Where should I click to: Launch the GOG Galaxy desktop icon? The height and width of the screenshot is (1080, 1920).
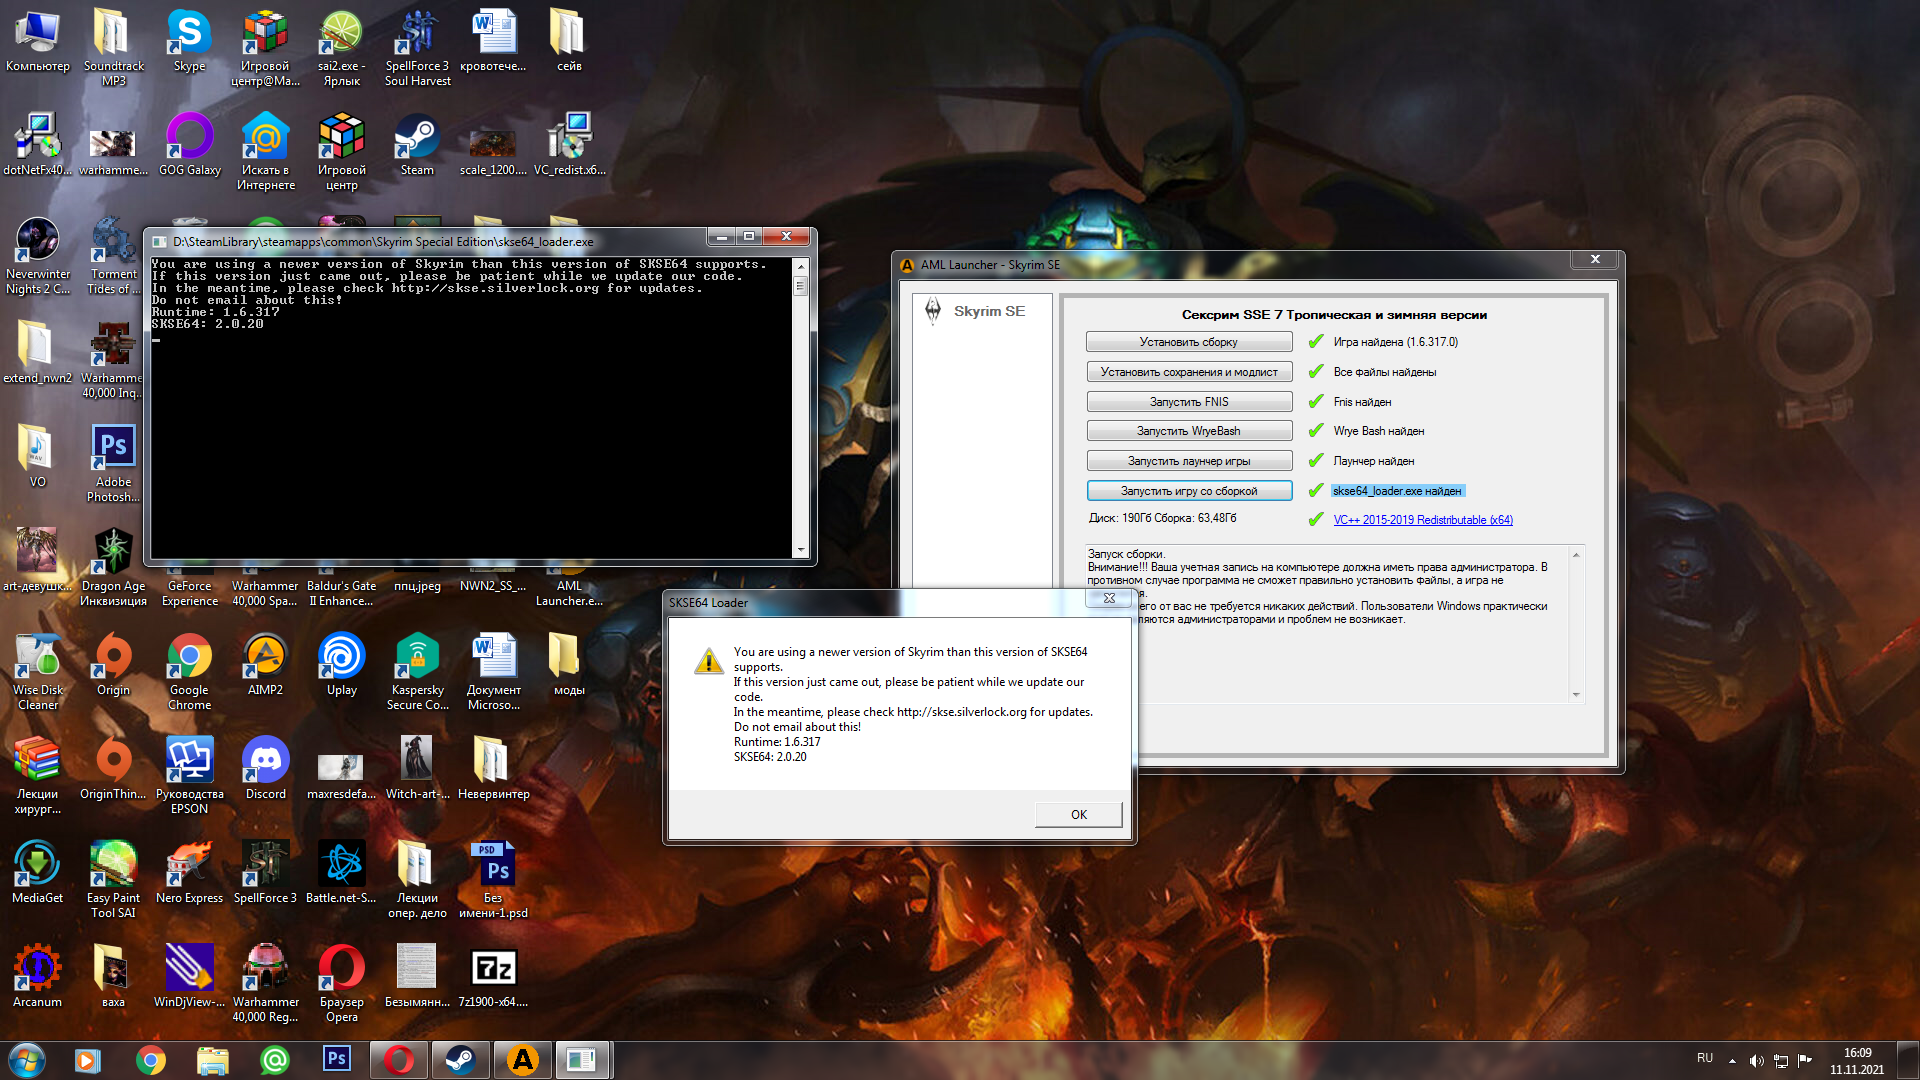click(189, 140)
